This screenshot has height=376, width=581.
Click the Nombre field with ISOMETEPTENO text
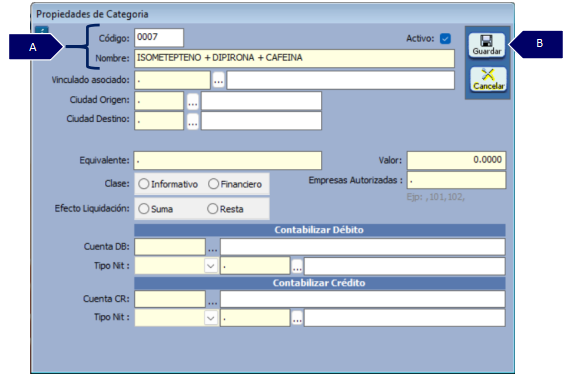[x=295, y=58]
